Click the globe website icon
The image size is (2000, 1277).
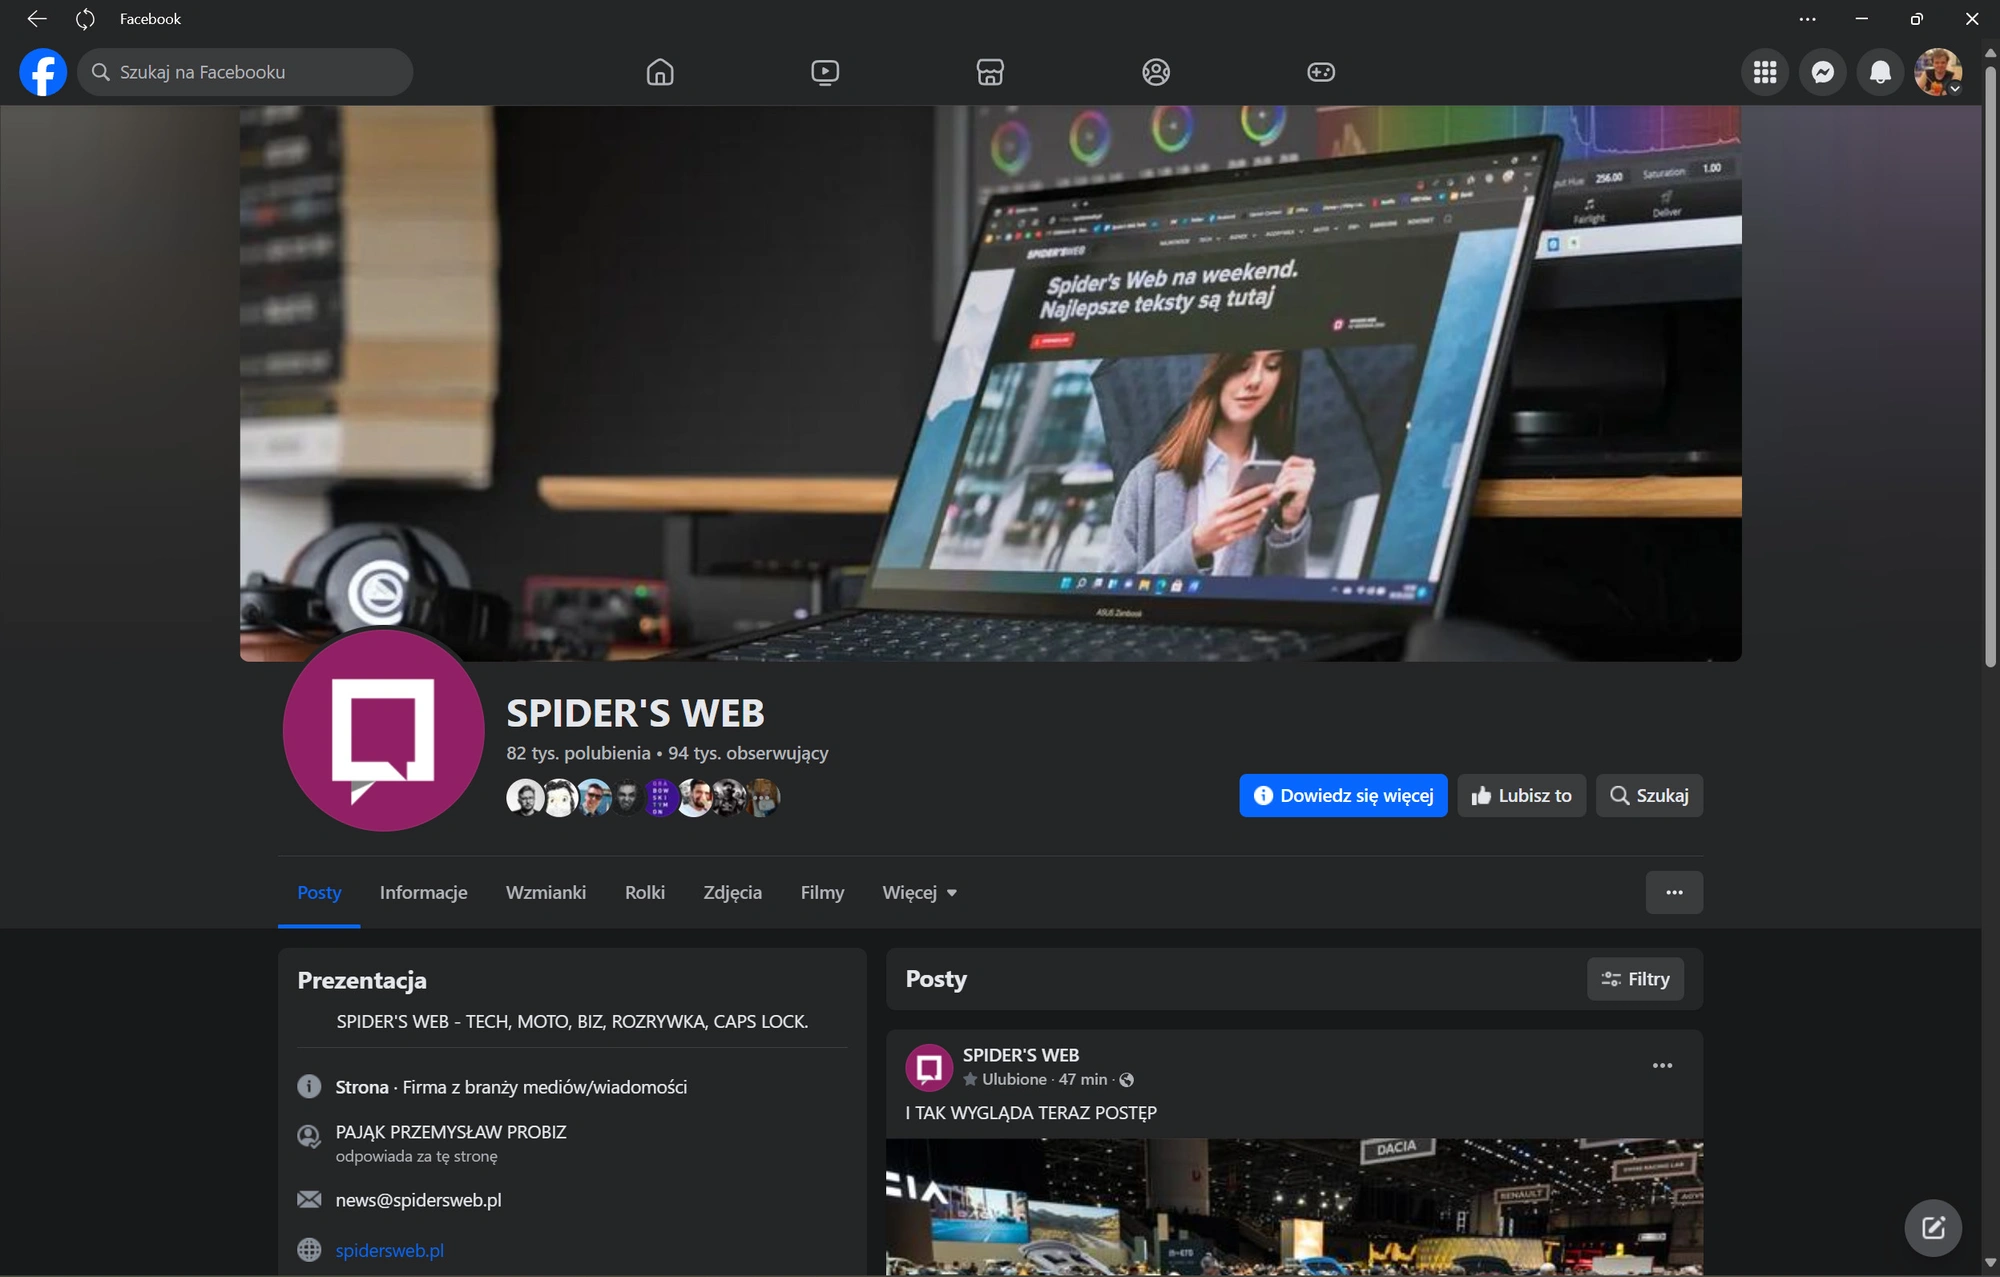[309, 1250]
